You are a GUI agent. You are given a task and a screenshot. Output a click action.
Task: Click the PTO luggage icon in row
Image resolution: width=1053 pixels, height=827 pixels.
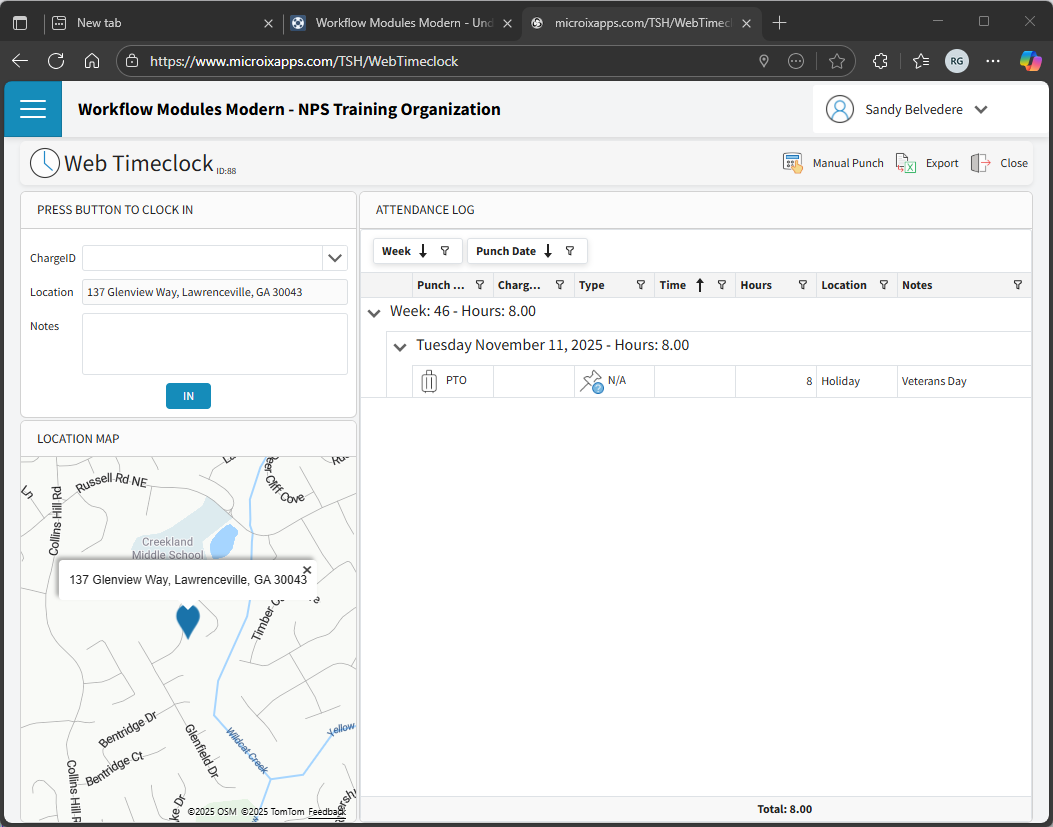coord(429,381)
